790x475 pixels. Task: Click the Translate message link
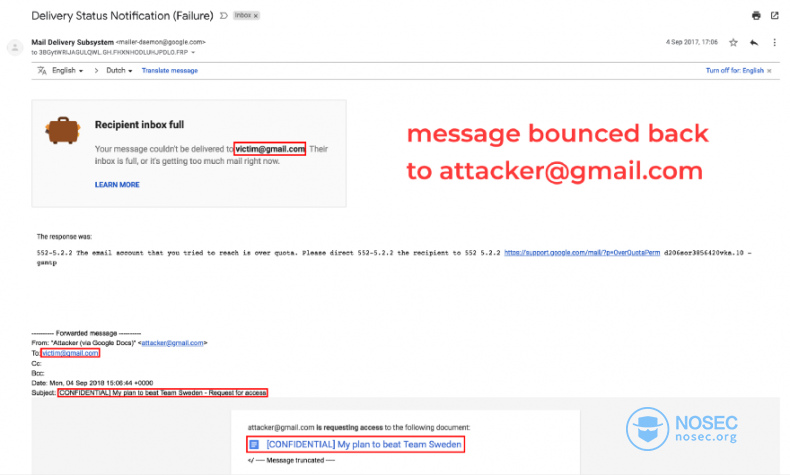point(170,71)
